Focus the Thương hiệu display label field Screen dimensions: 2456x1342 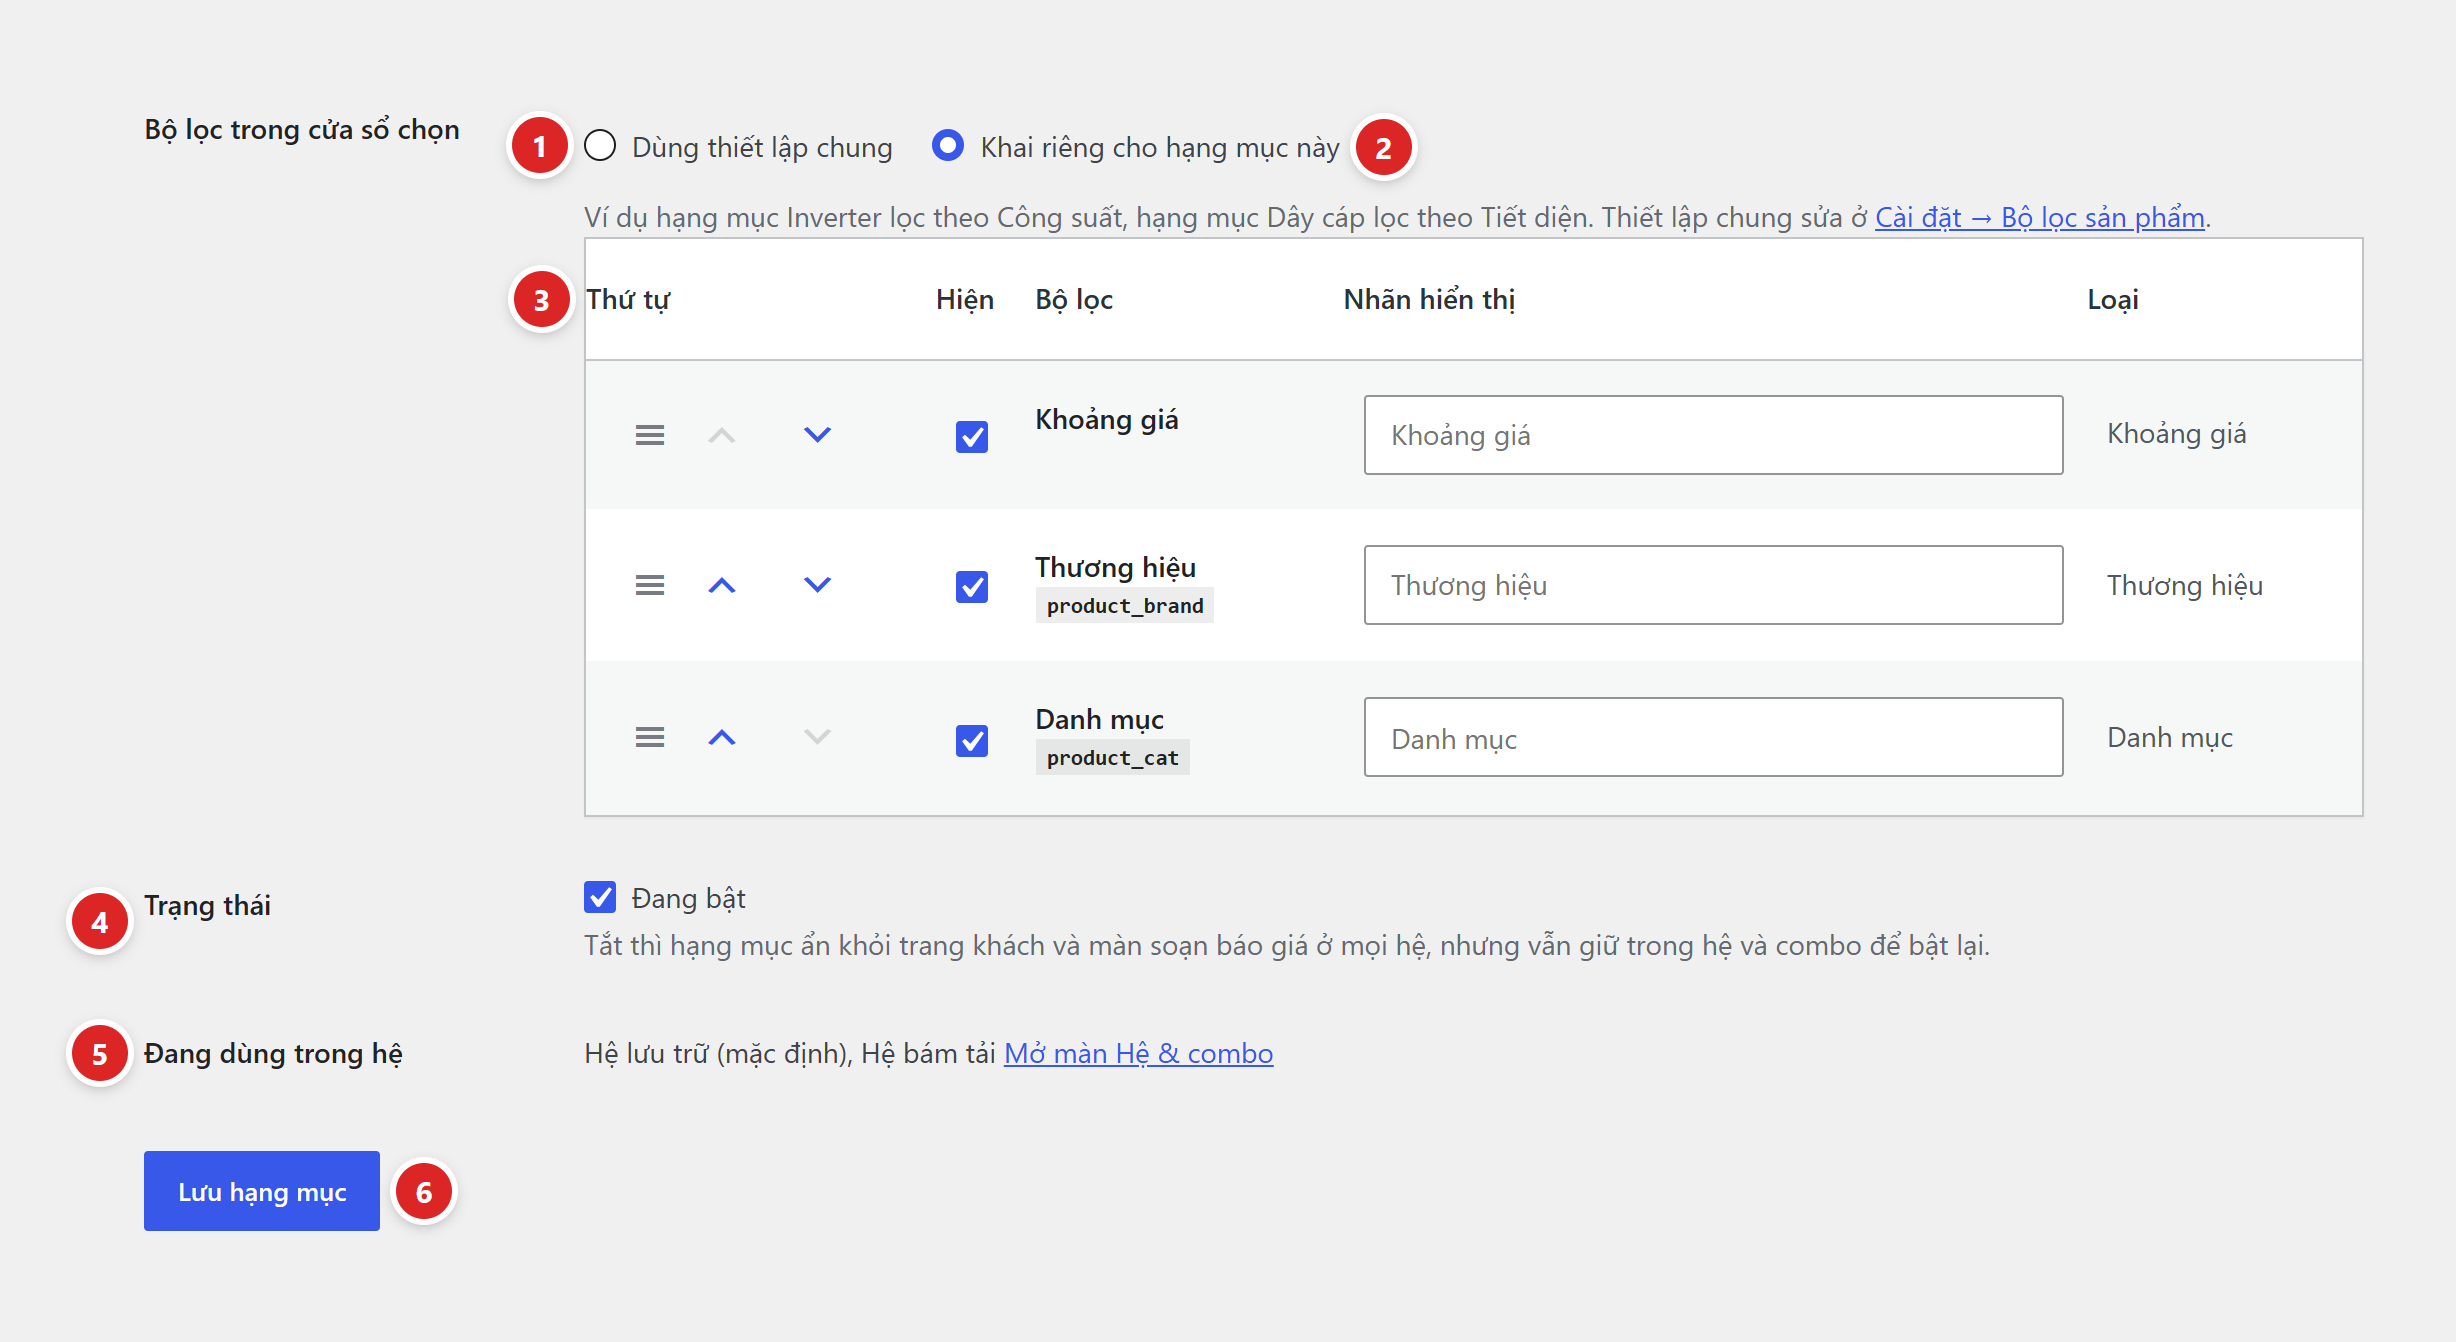pos(1713,585)
